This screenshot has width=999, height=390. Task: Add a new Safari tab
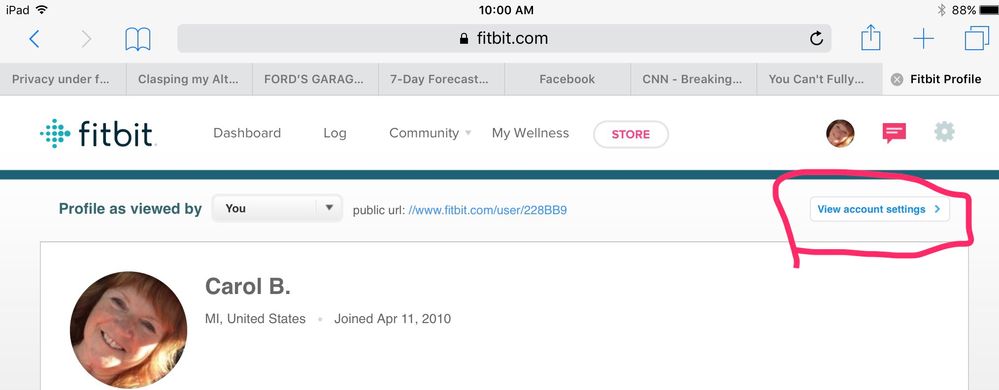923,39
